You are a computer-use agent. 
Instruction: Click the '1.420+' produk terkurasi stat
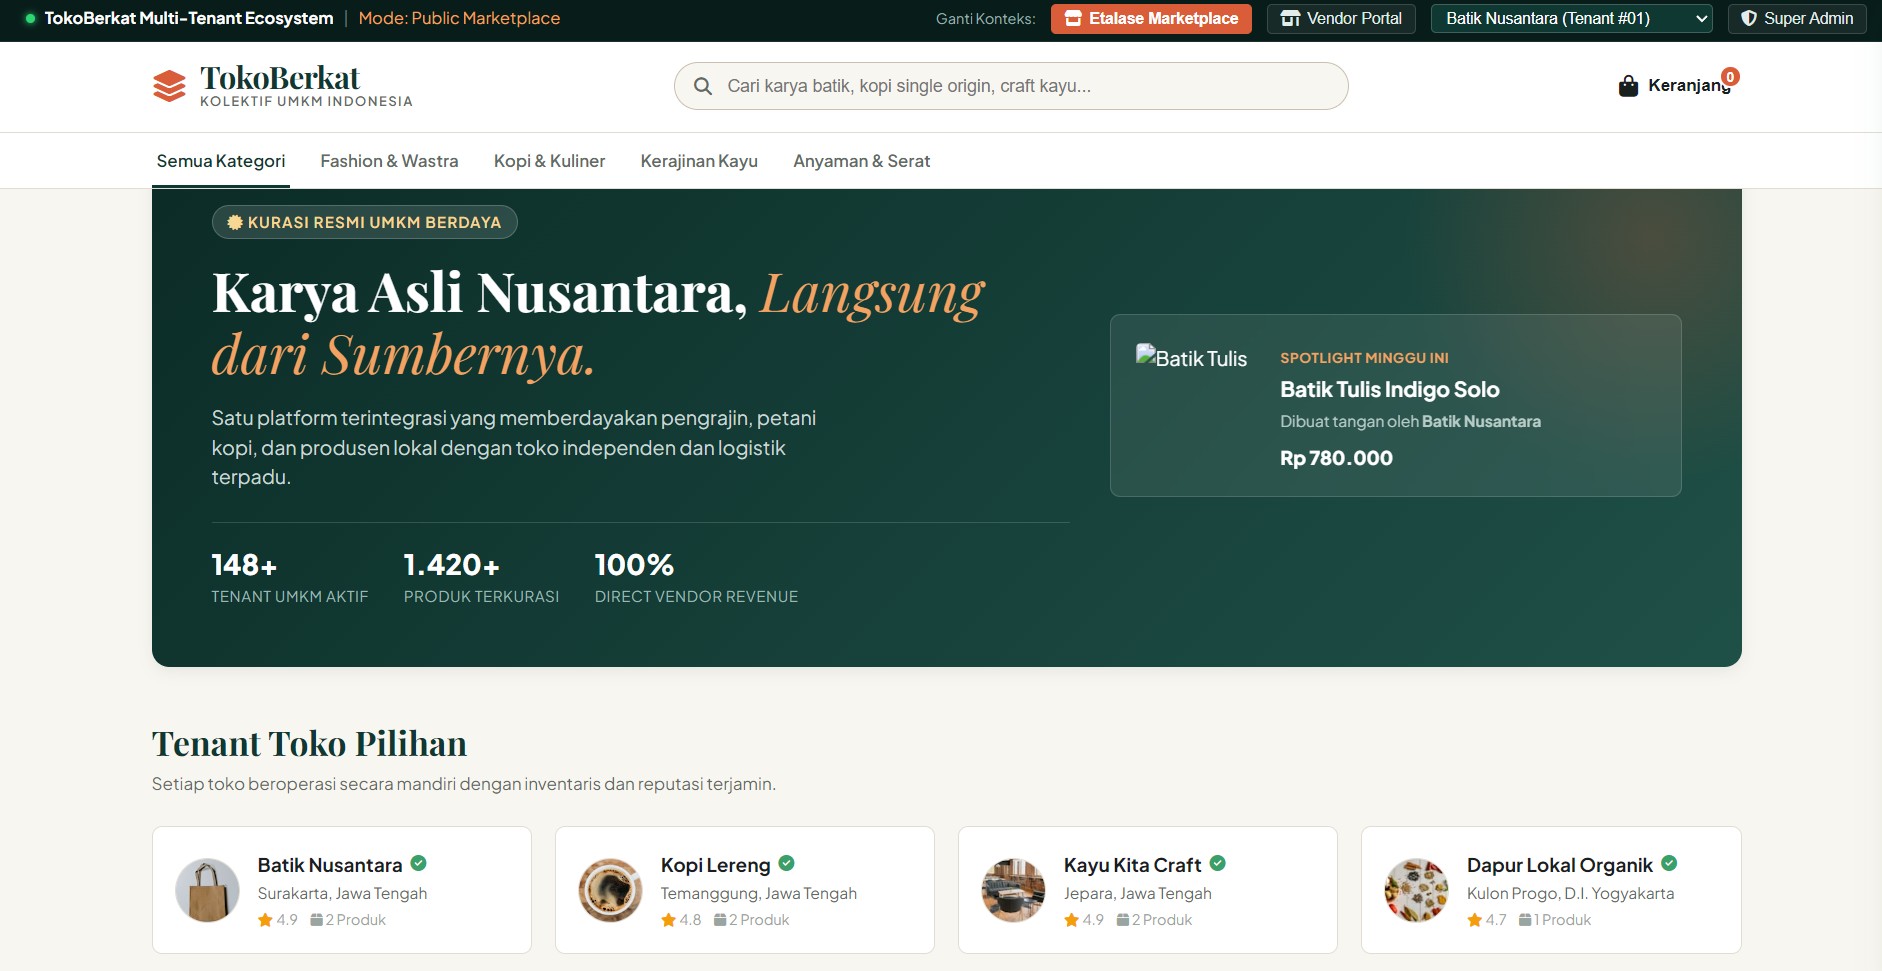point(451,565)
